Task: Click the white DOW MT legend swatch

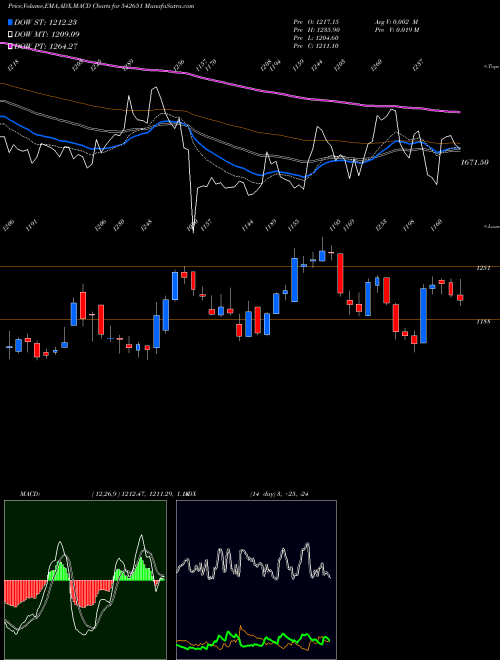Action: point(10,34)
